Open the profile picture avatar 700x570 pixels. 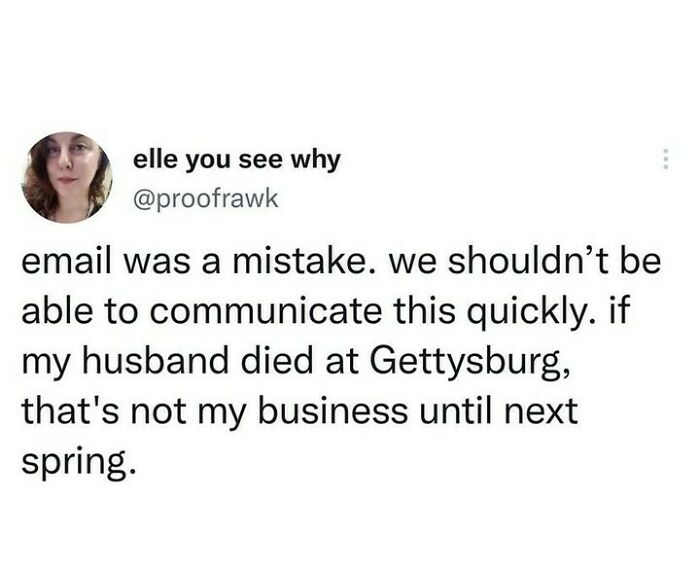coord(67,178)
